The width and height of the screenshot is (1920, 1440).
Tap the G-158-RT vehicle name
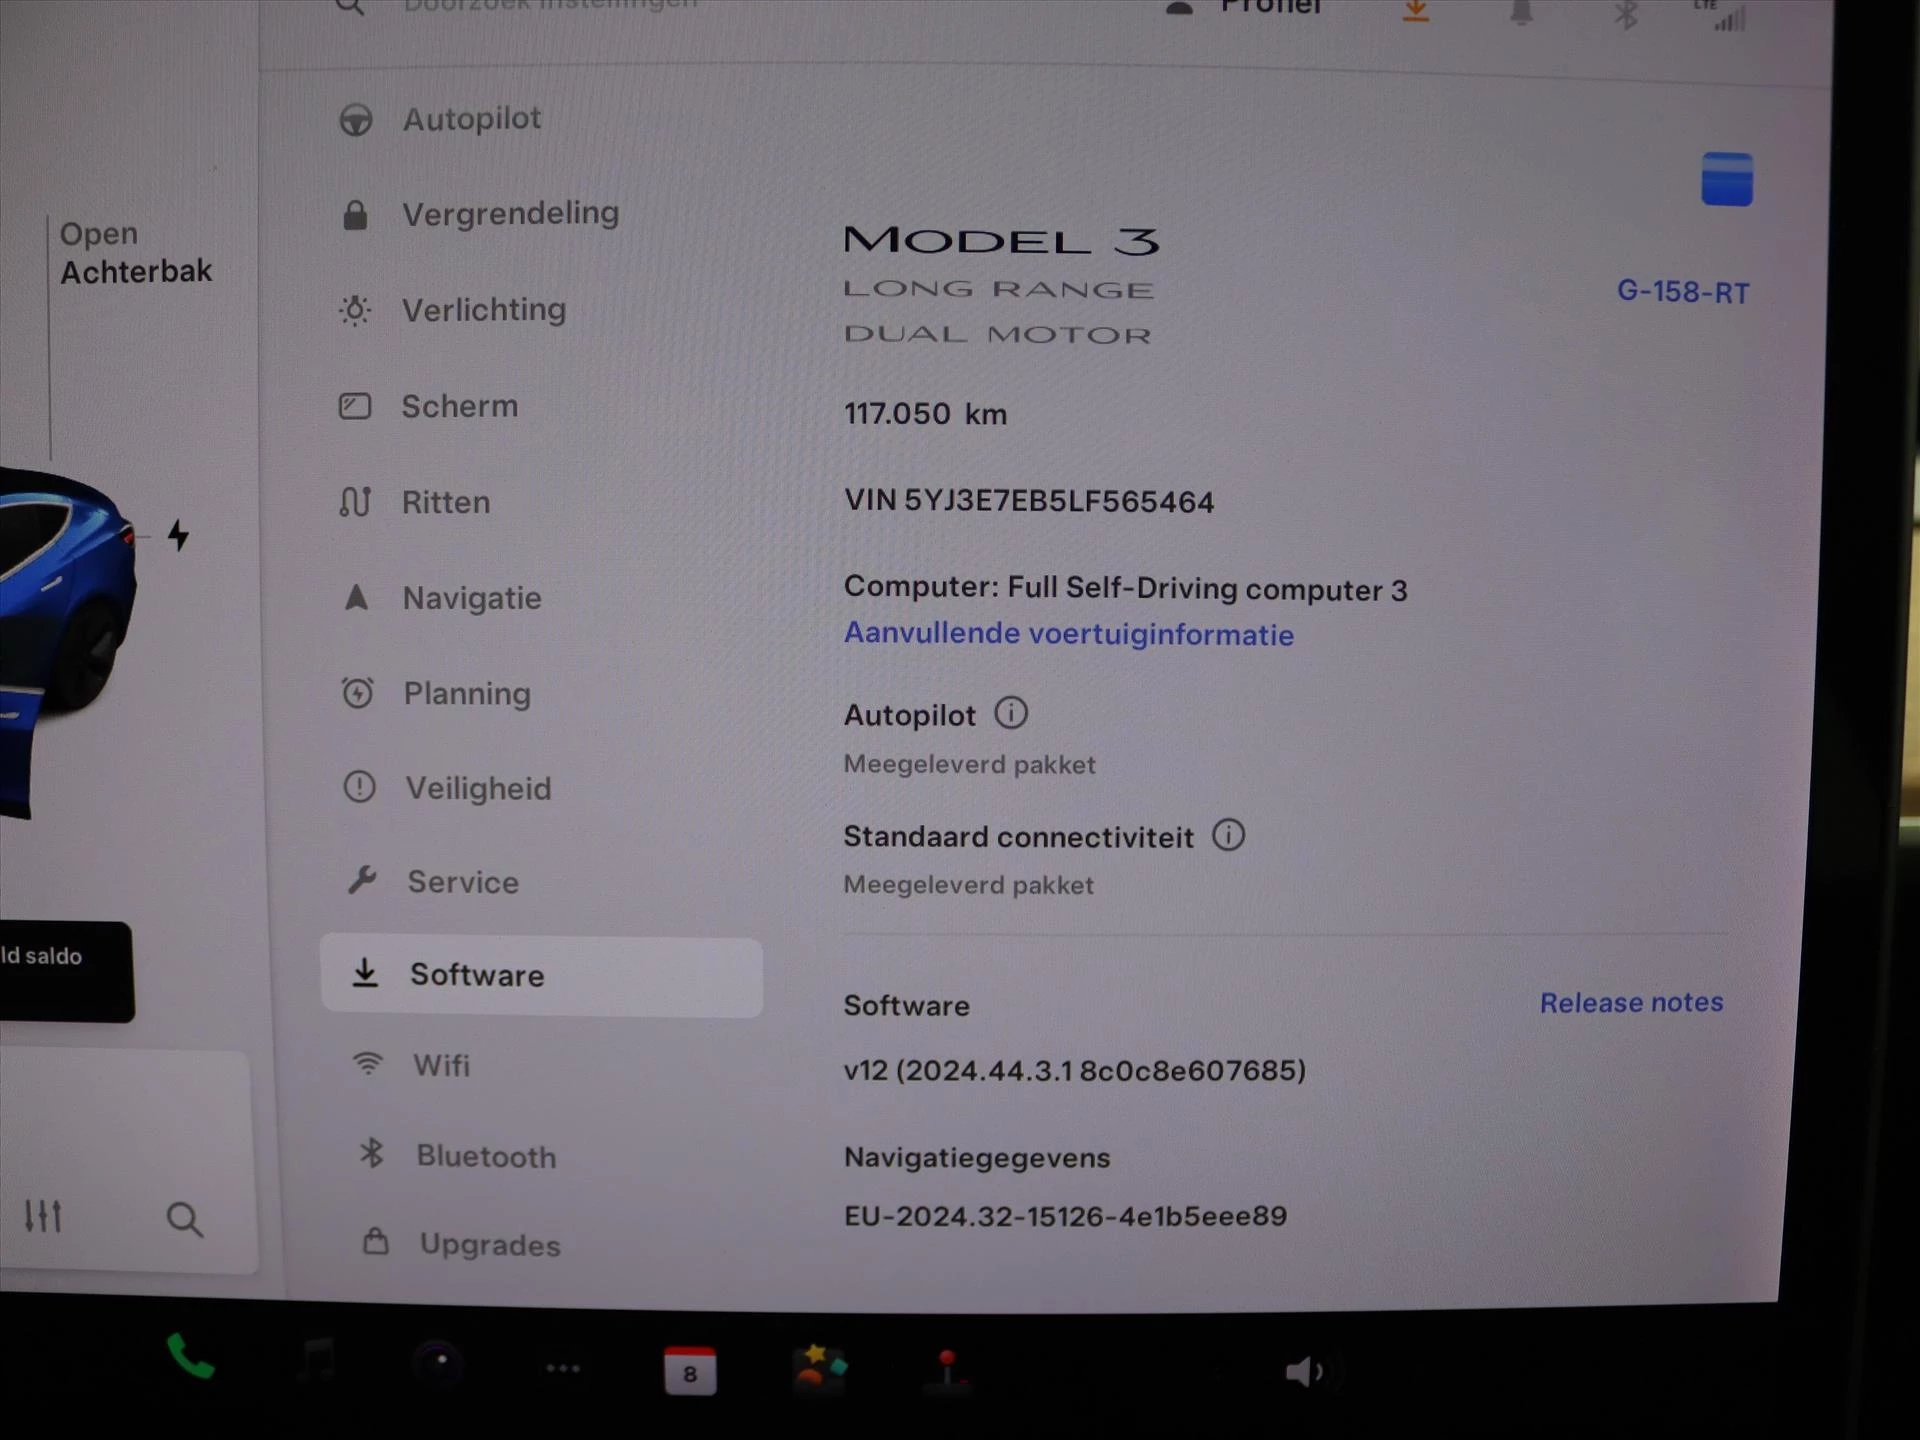(1683, 292)
